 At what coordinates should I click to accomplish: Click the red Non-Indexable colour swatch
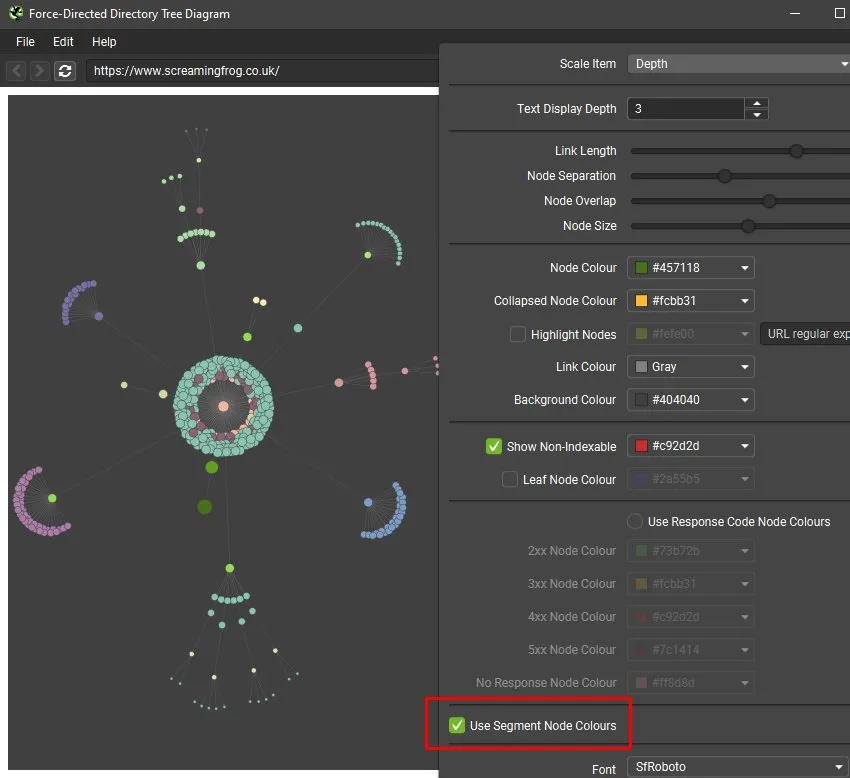point(641,446)
